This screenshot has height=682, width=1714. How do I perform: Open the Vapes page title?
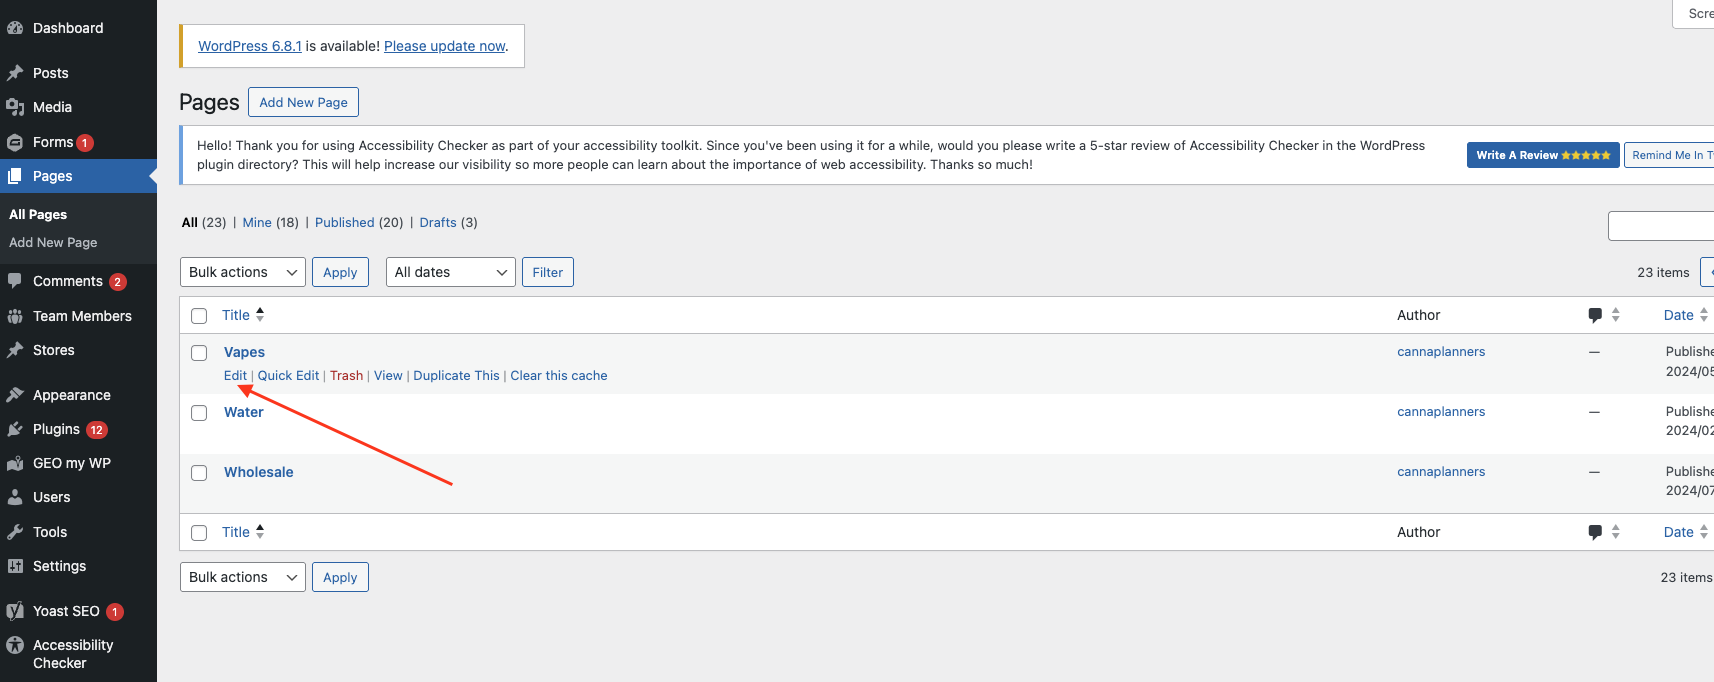click(245, 352)
